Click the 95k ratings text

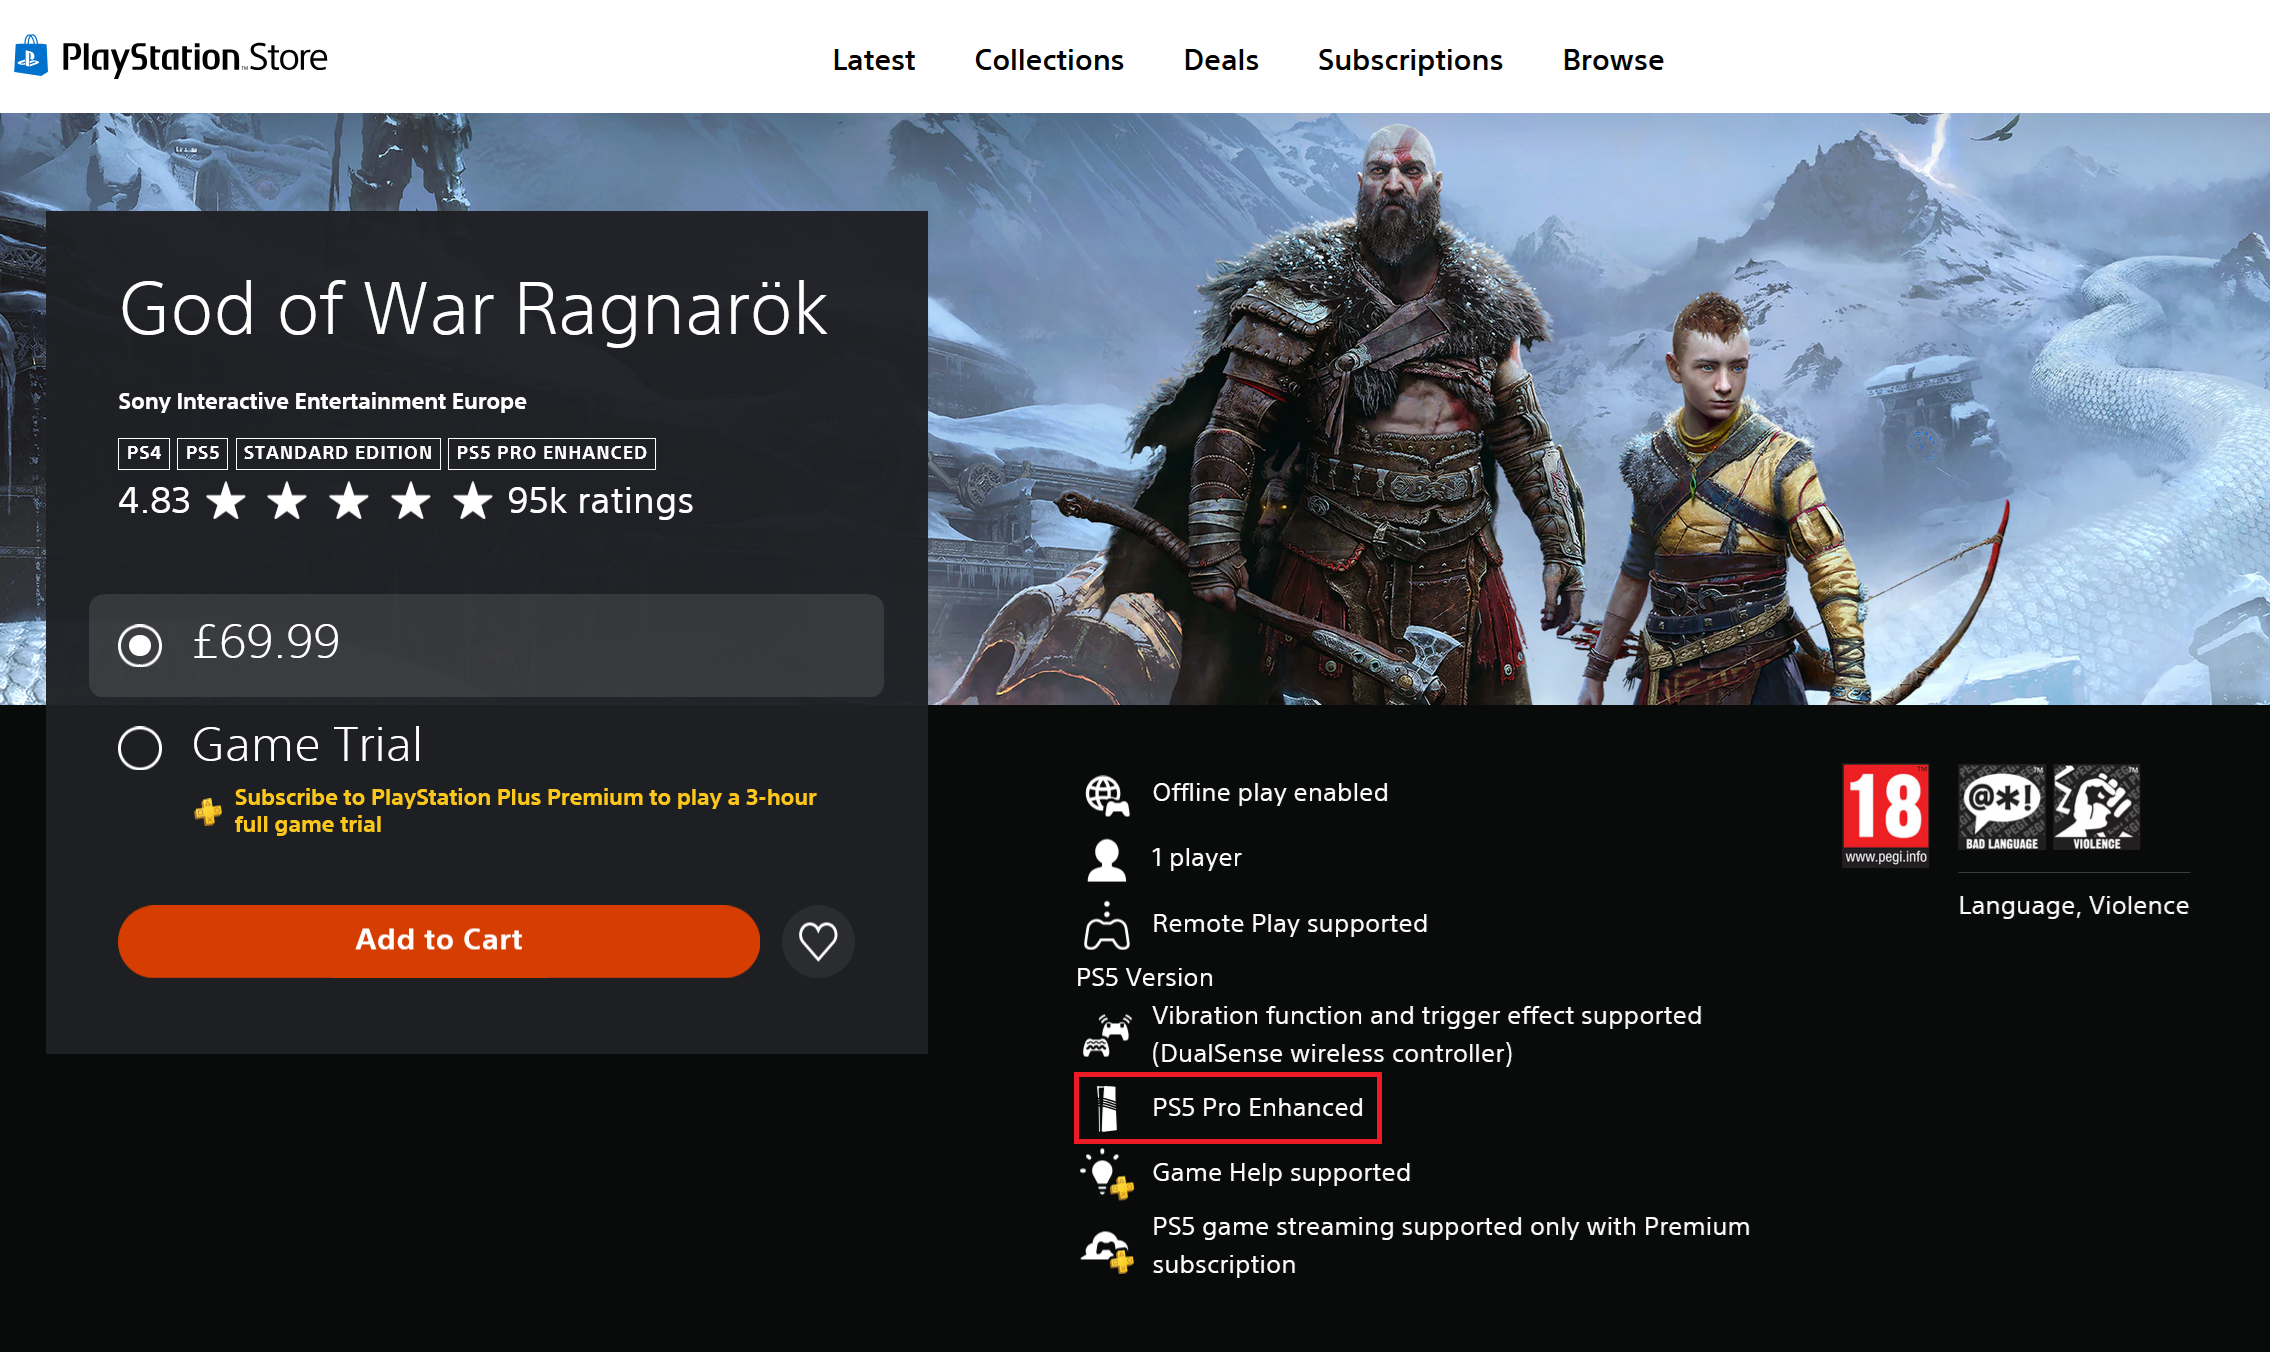click(x=600, y=501)
